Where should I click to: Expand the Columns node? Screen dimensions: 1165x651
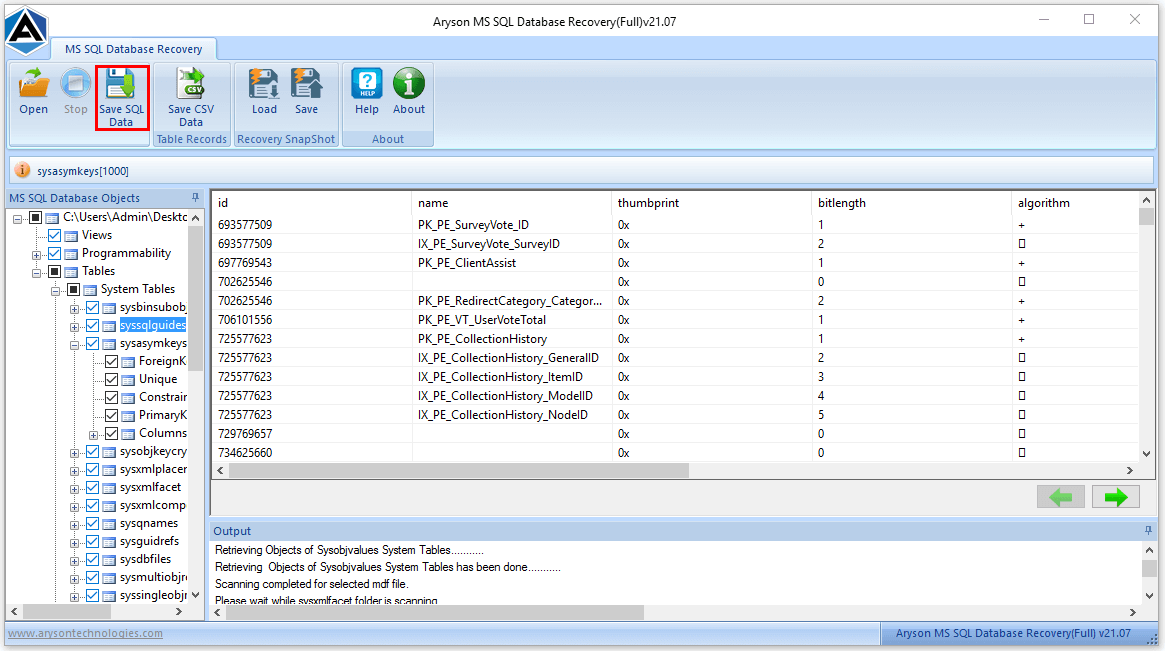[x=94, y=435]
